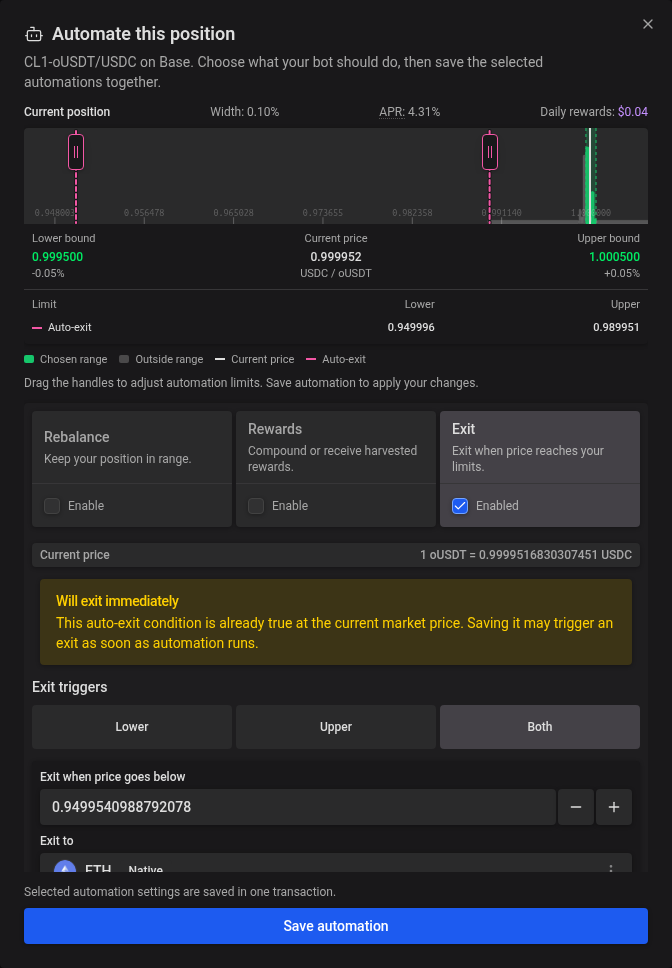Increase exit price with the plus button
The image size is (672, 968).
614,807
